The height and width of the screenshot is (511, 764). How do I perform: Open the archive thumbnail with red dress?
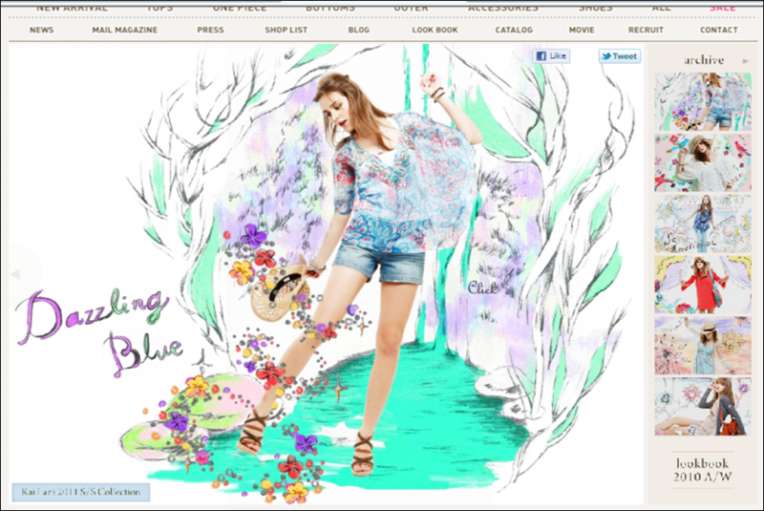(702, 284)
